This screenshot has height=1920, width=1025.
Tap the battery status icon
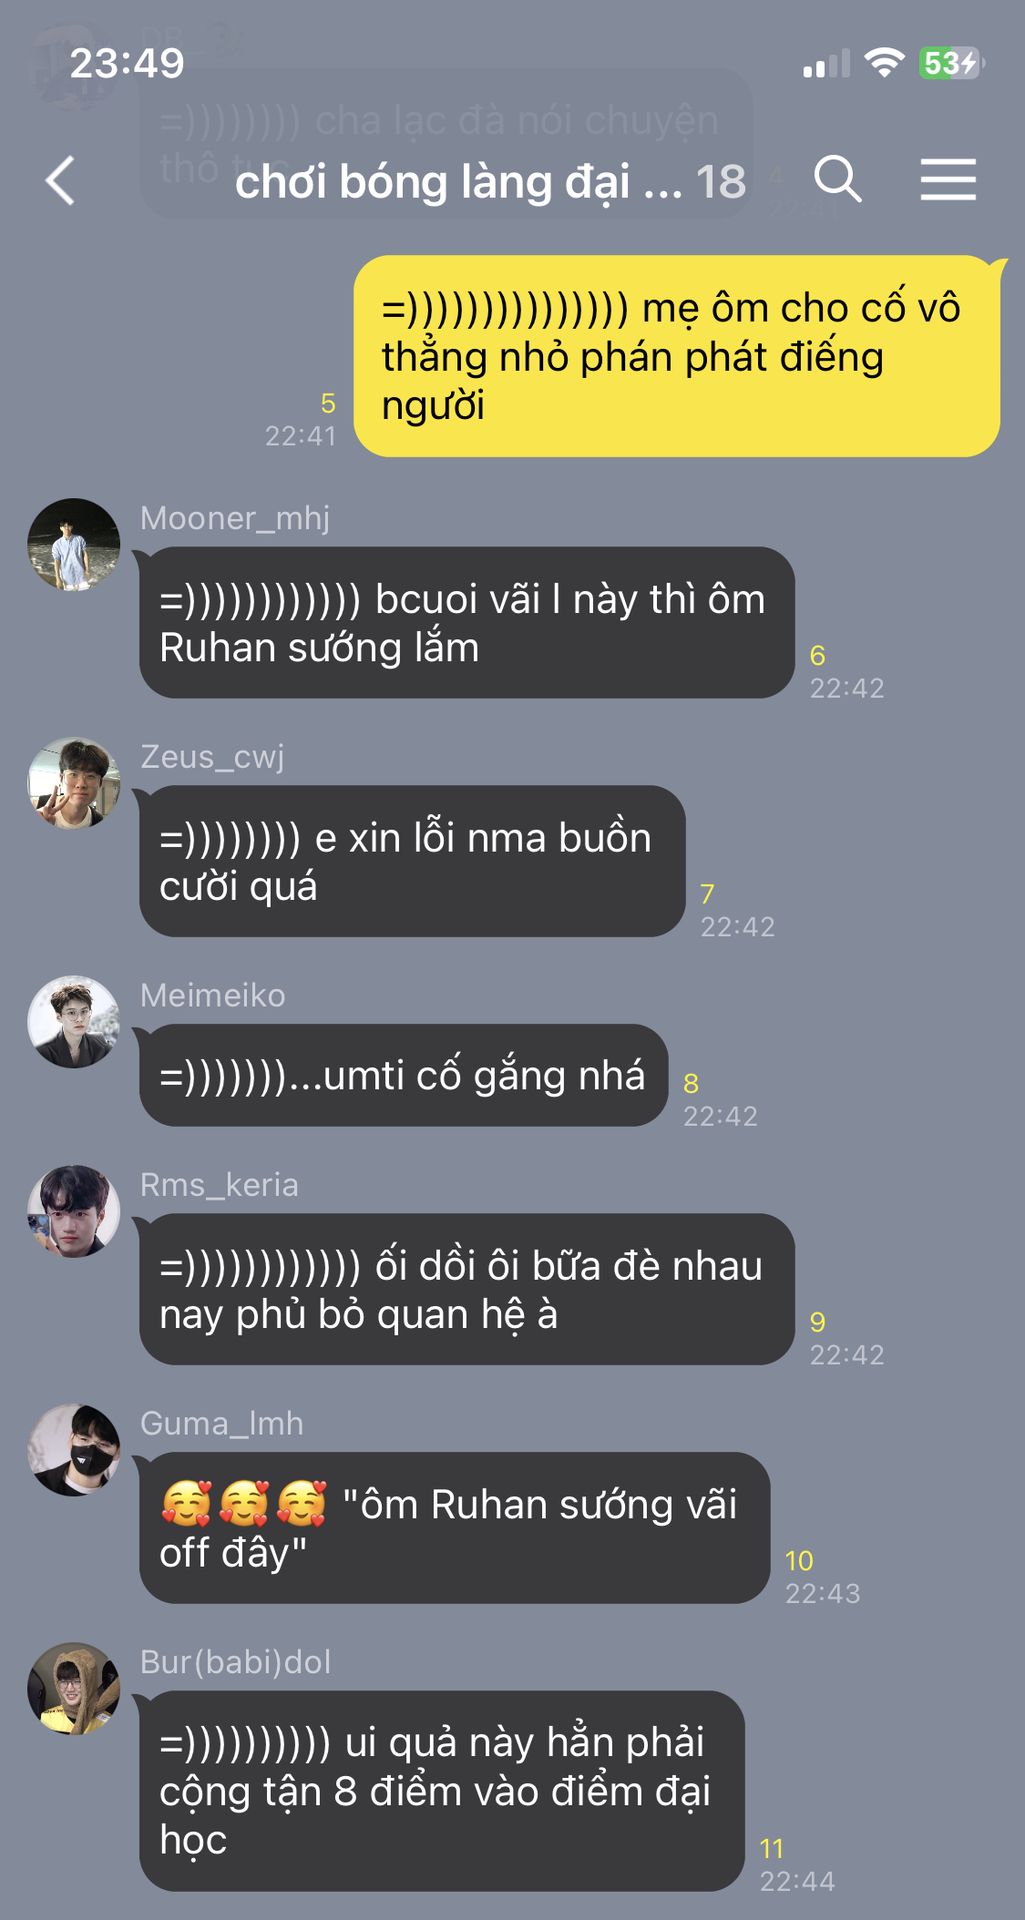[950, 64]
